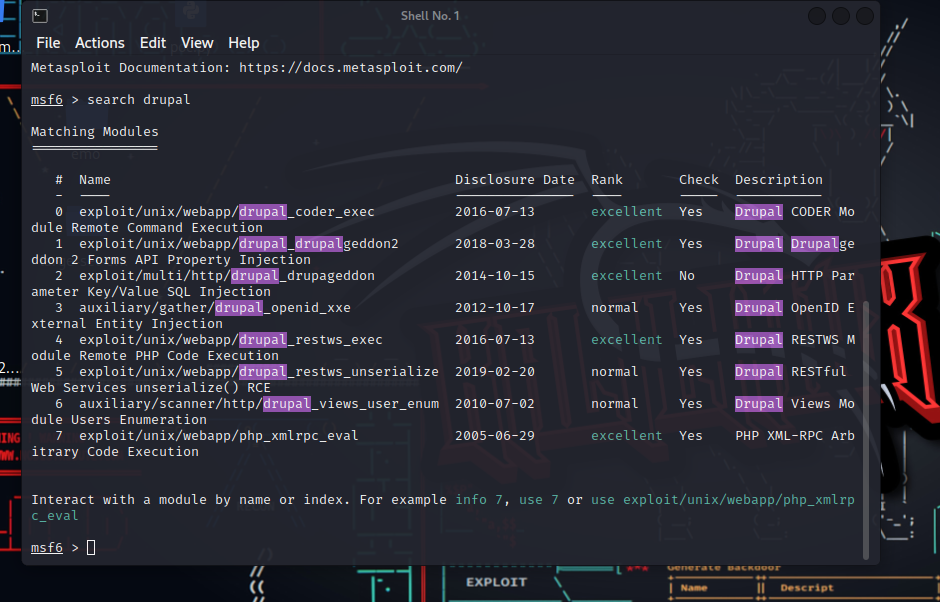This screenshot has width=940, height=602.
Task: Open the Actions menu
Action: (x=100, y=43)
